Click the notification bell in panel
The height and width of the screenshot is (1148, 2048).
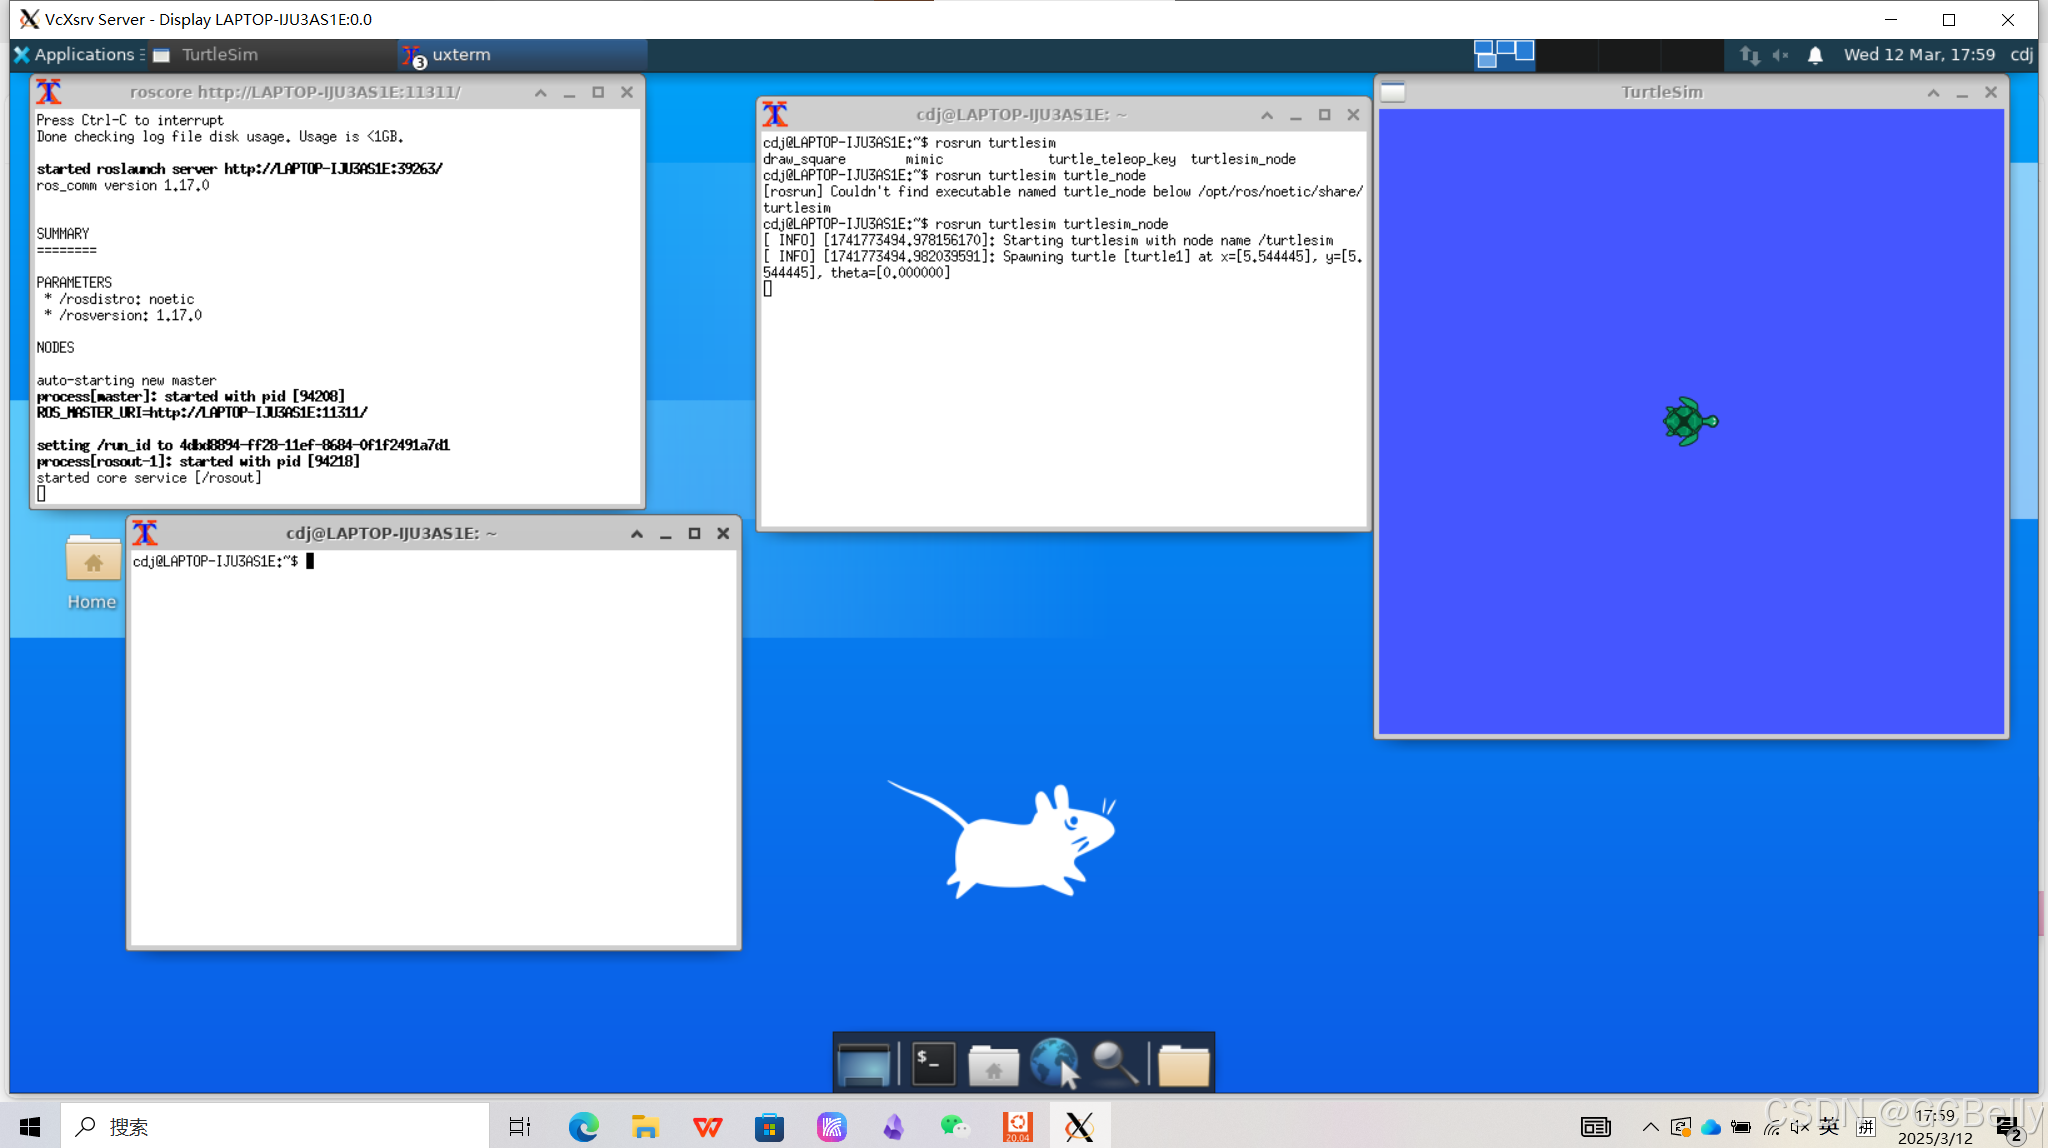point(1815,55)
